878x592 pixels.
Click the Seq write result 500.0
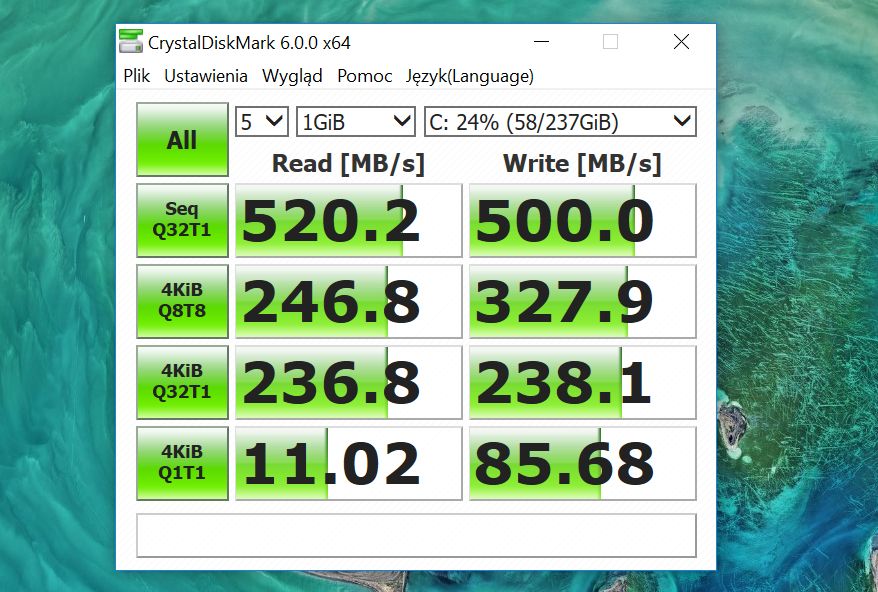[x=582, y=220]
